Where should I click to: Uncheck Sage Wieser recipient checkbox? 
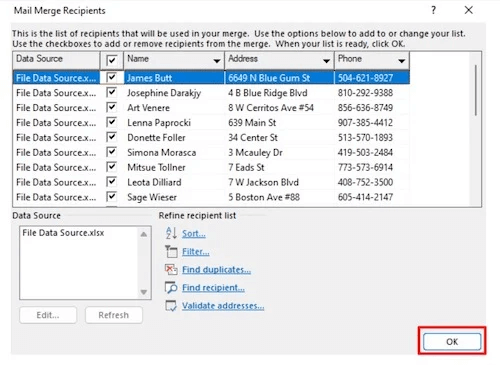tap(111, 197)
